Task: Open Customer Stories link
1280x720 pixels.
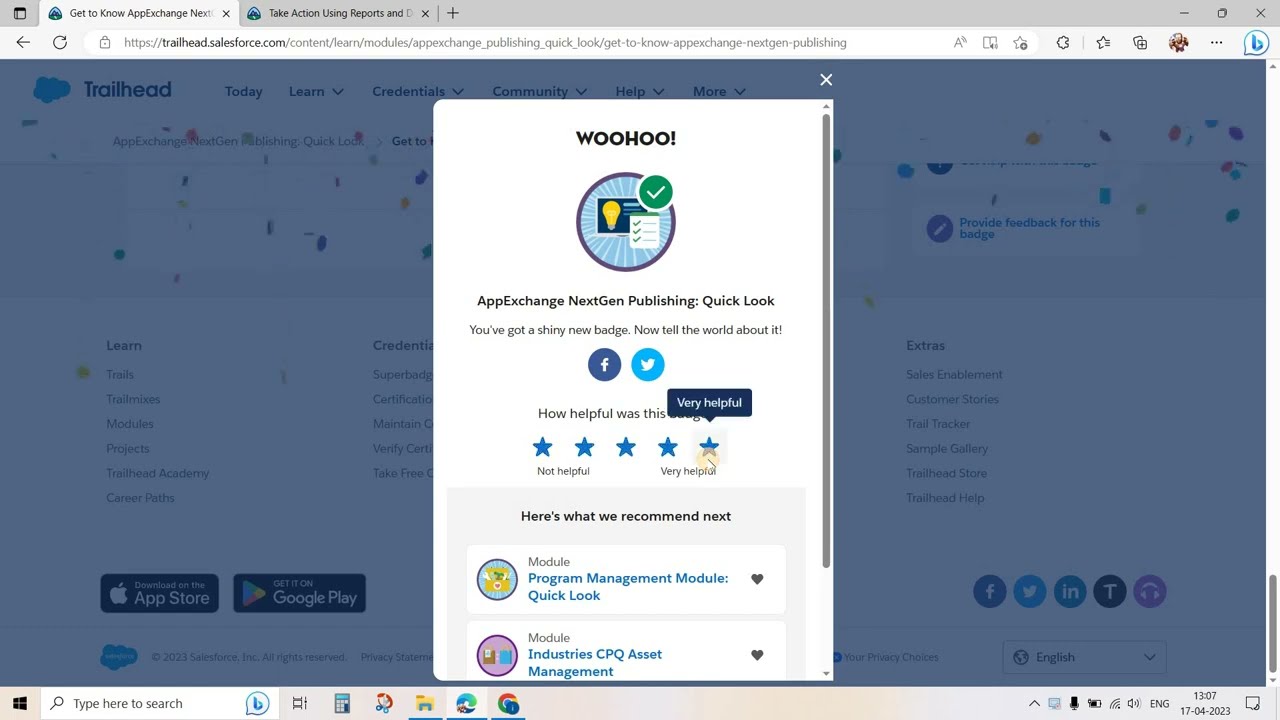Action: click(952, 399)
